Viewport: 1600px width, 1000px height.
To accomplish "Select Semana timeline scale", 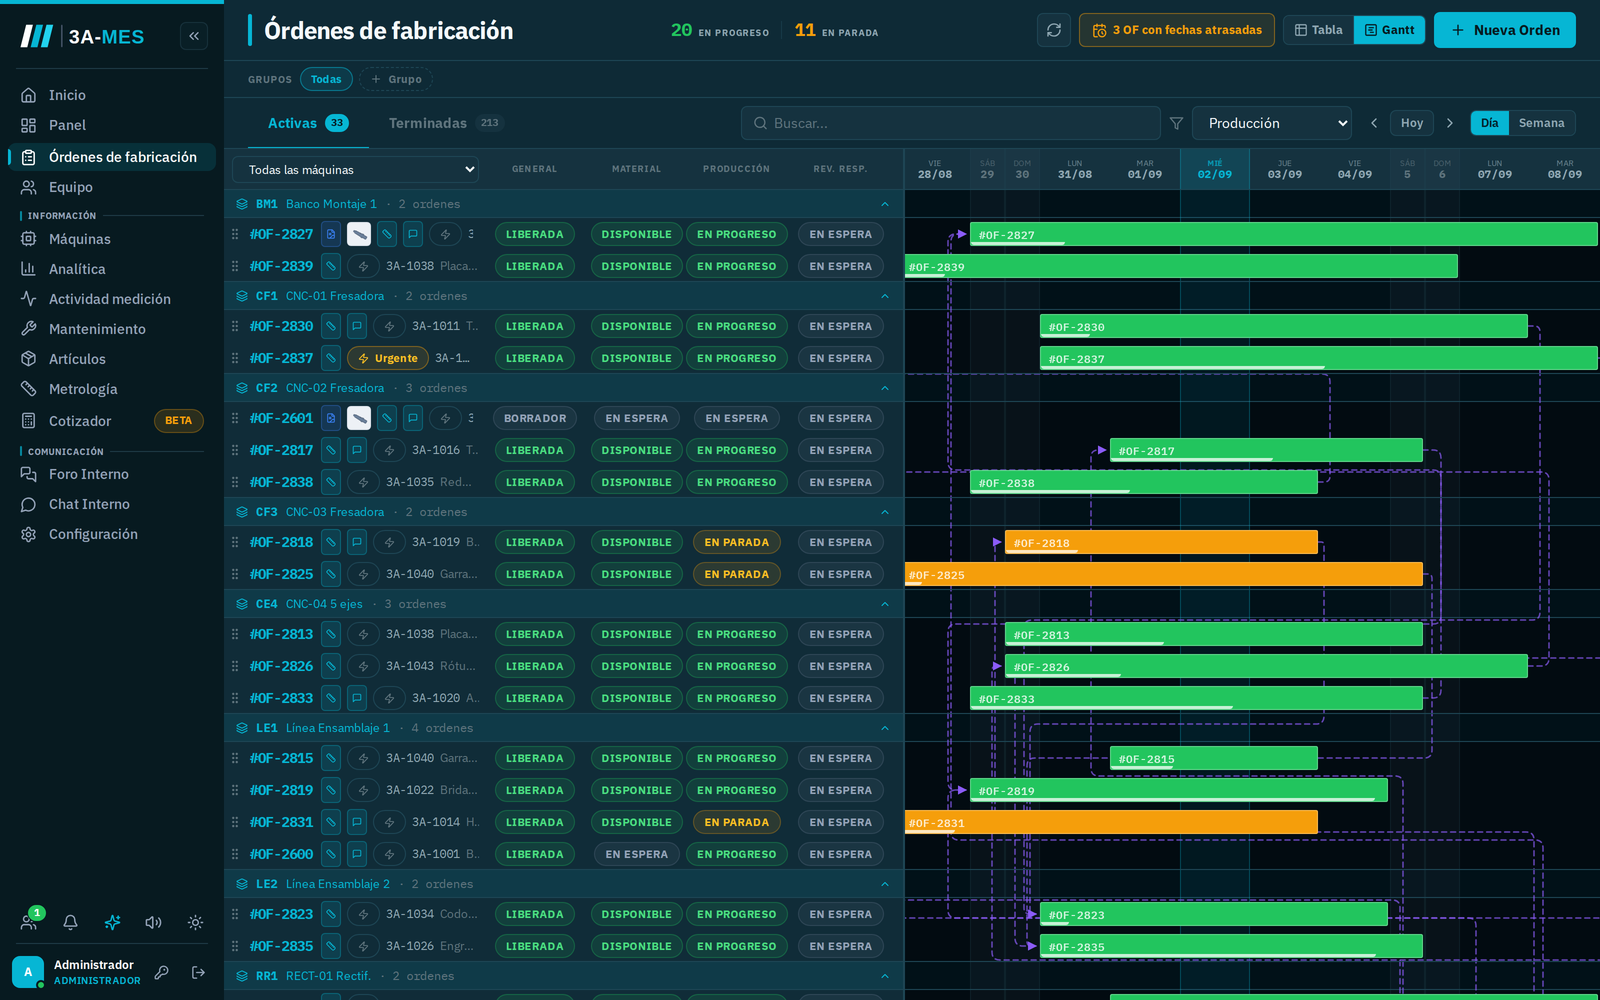I will pos(1541,123).
